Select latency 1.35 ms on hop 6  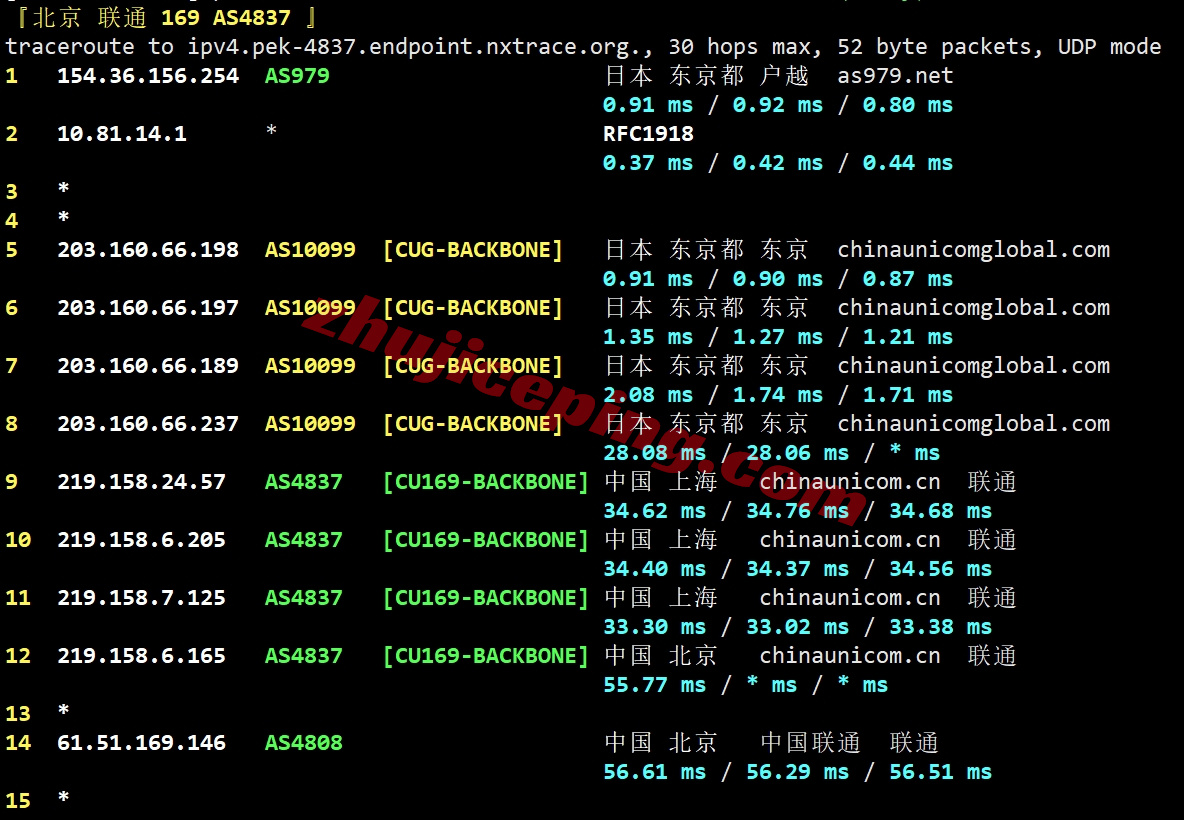648,337
